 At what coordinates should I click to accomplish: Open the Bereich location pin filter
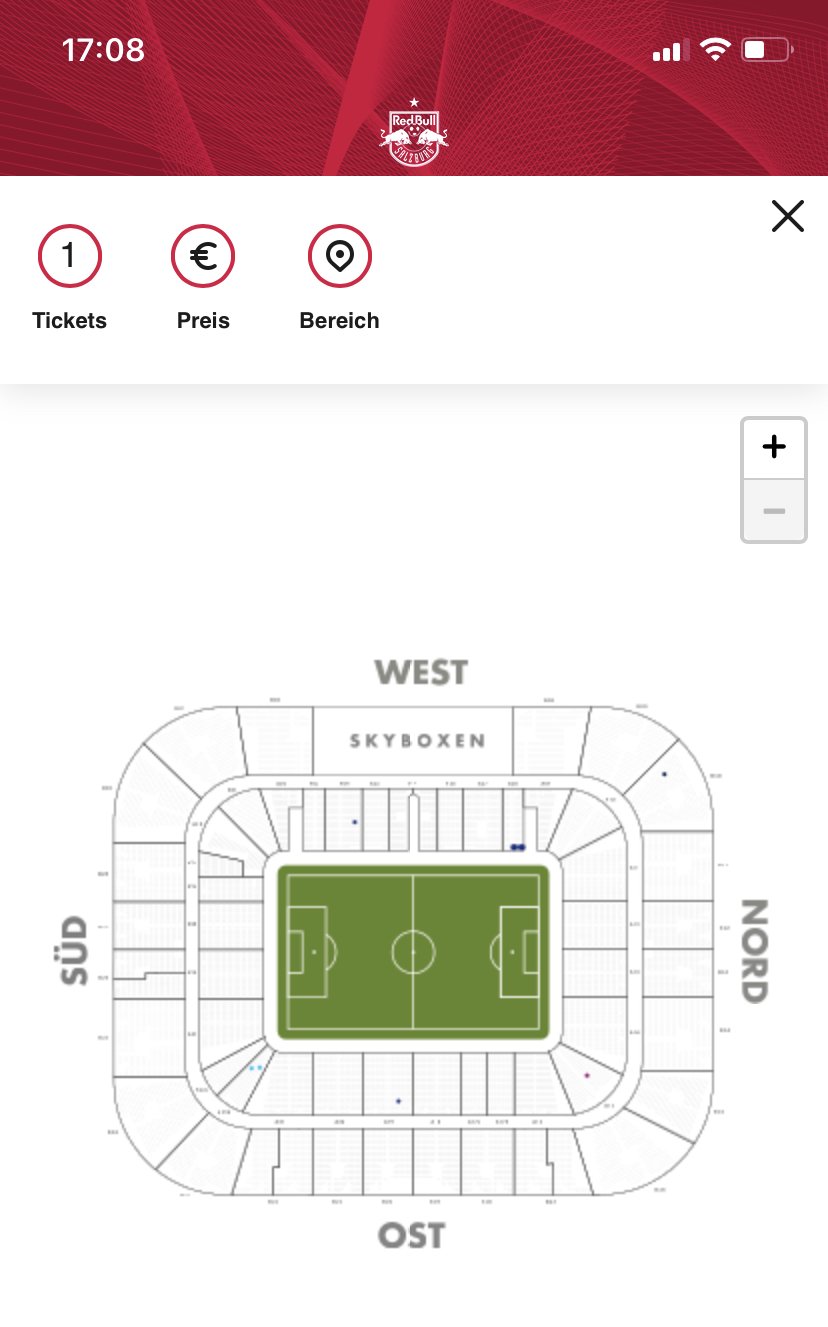coord(340,257)
